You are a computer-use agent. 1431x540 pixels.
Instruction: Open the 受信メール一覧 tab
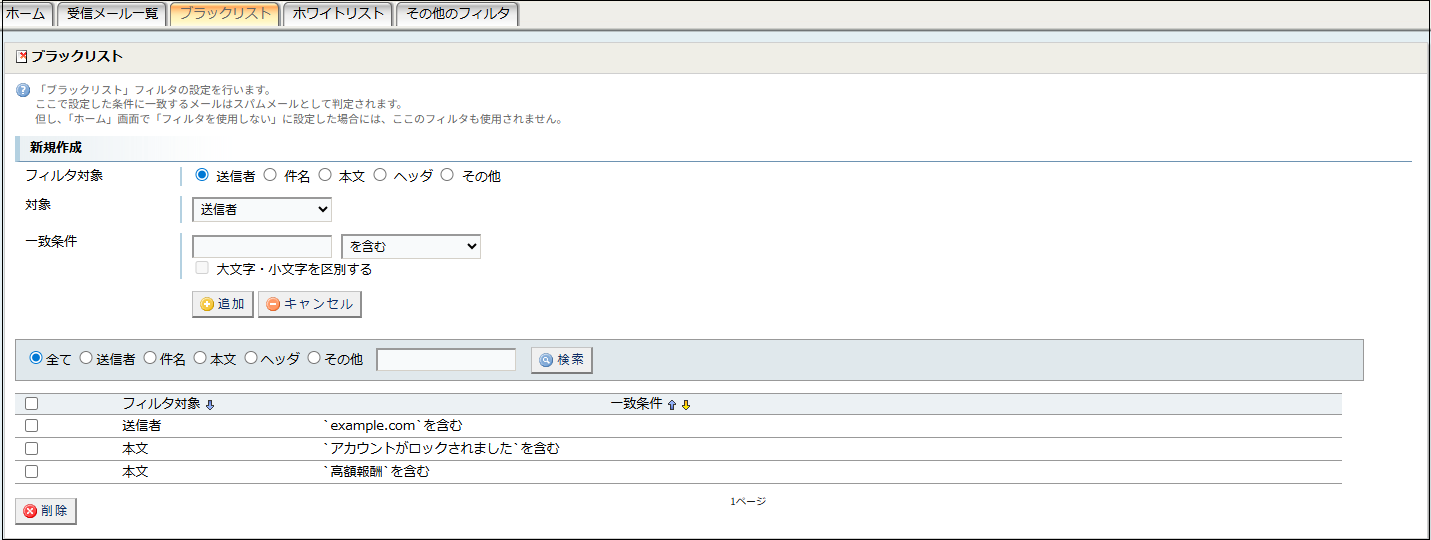coord(112,14)
